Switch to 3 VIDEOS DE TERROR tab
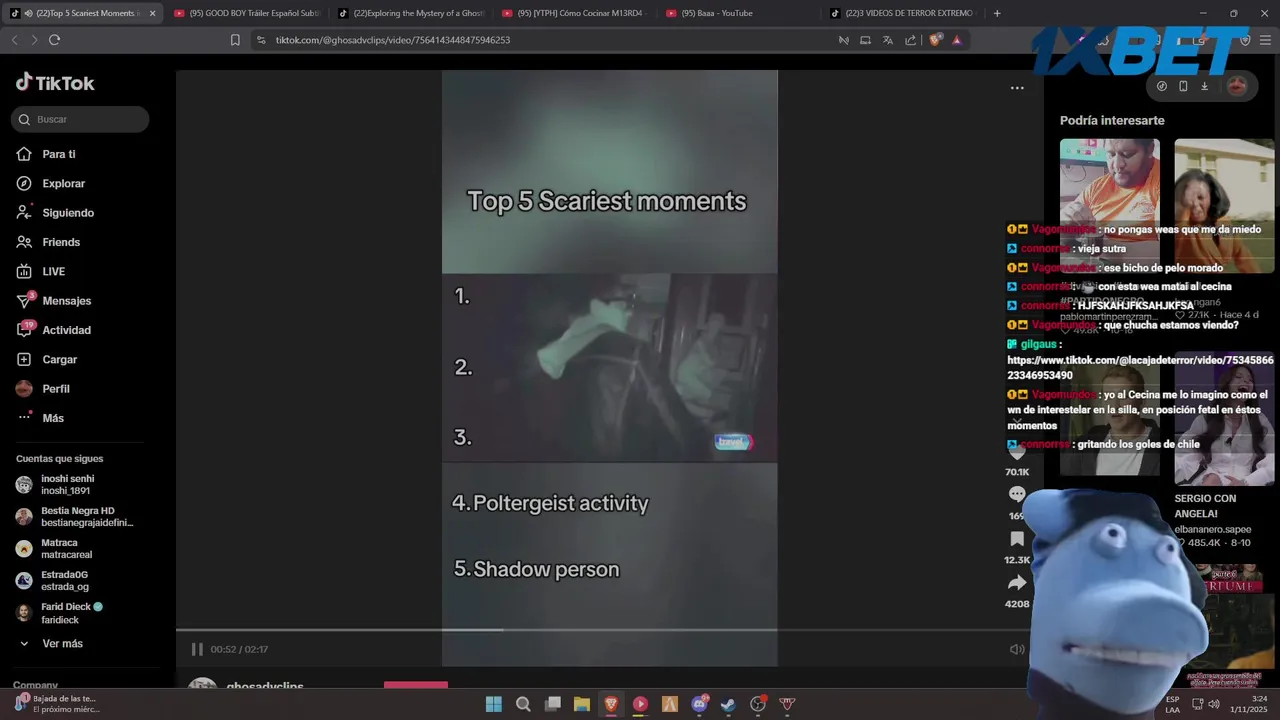Screen dimensions: 1280x720 click(903, 13)
